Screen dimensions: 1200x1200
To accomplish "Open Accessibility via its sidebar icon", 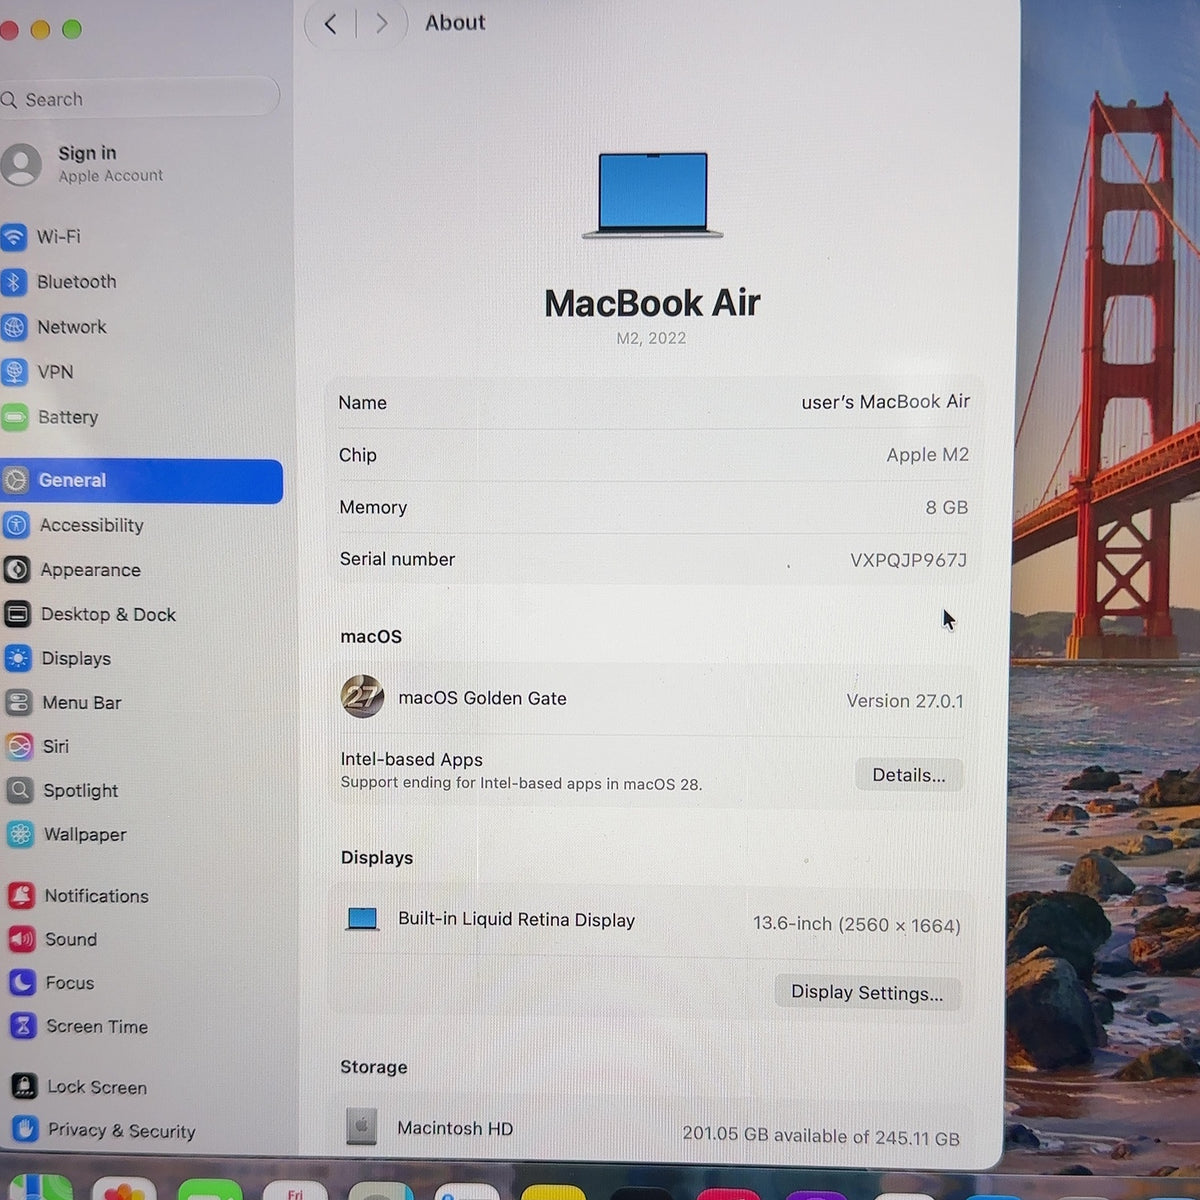I will pos(16,525).
